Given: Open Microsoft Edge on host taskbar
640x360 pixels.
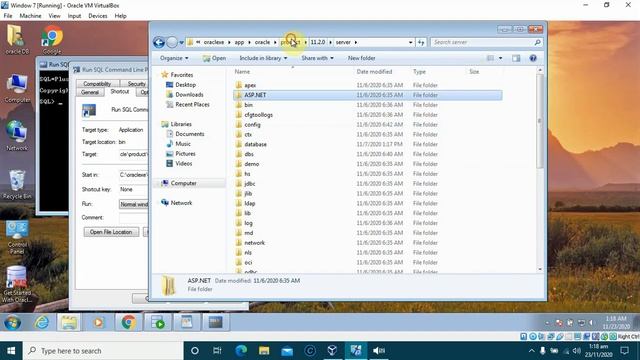Looking at the screenshot, I should point(241,351).
